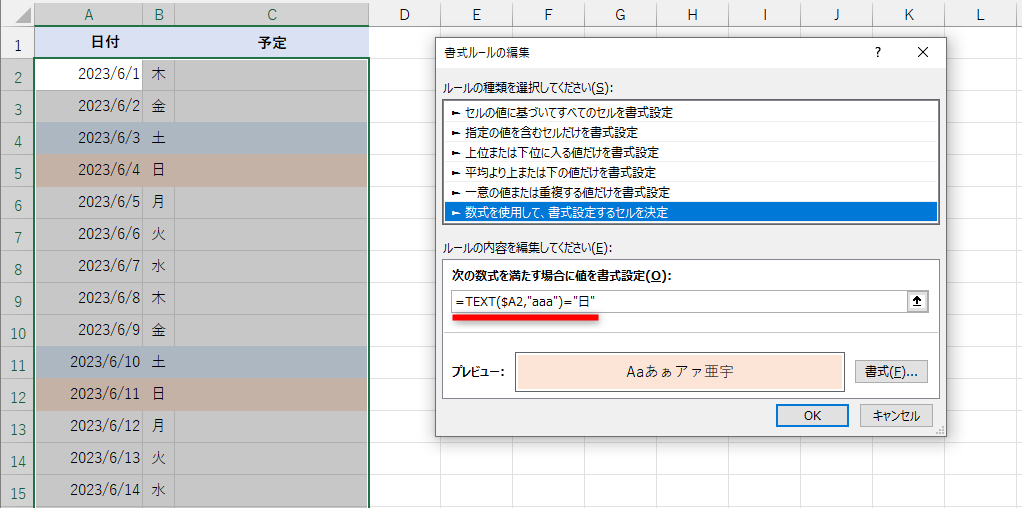Click the select-all corner of the sheet
The width and height of the screenshot is (1022, 508).
coord(18,15)
